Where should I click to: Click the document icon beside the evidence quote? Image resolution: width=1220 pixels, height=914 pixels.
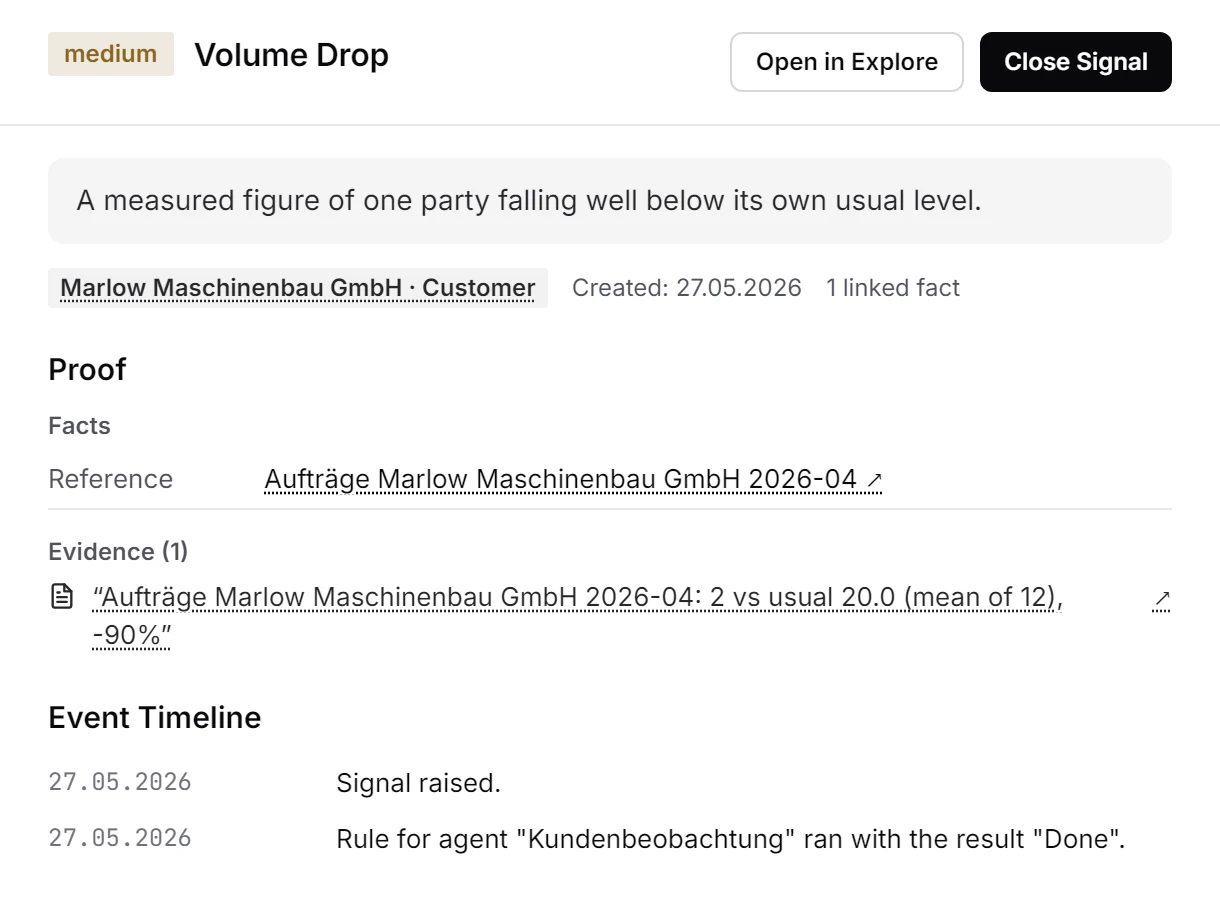62,598
